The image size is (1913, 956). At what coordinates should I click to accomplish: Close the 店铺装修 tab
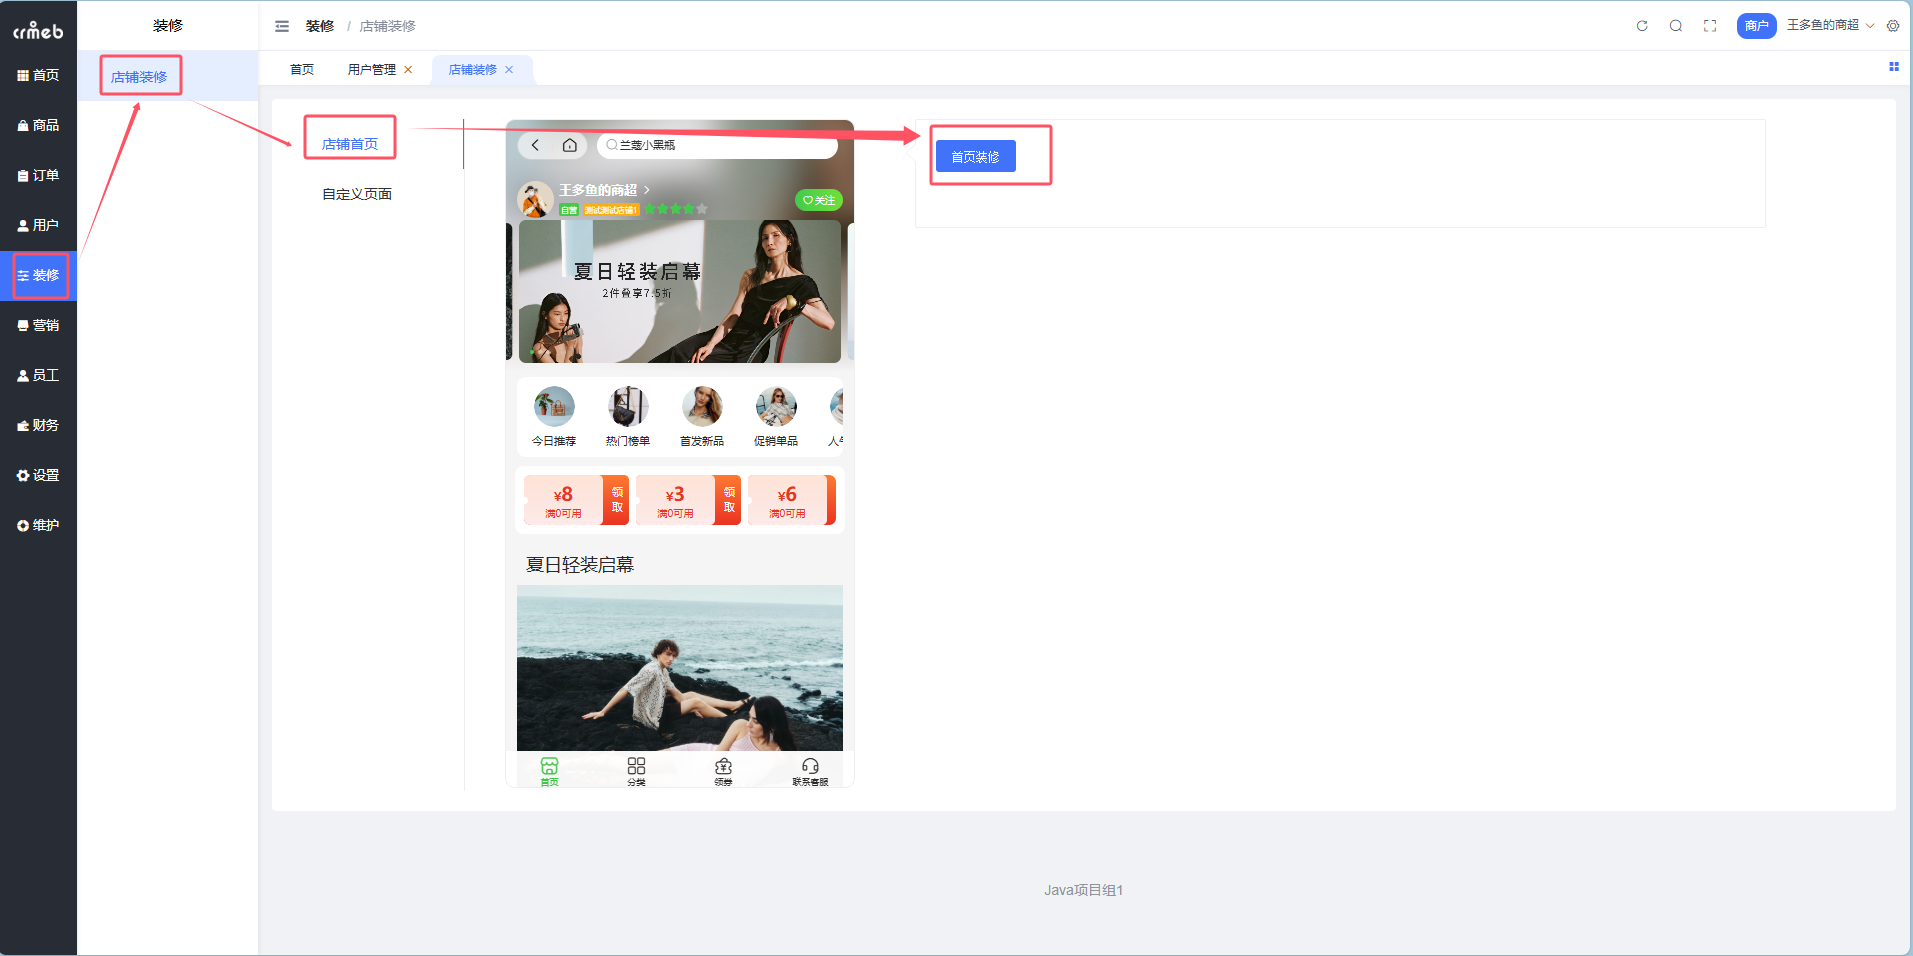tap(509, 70)
